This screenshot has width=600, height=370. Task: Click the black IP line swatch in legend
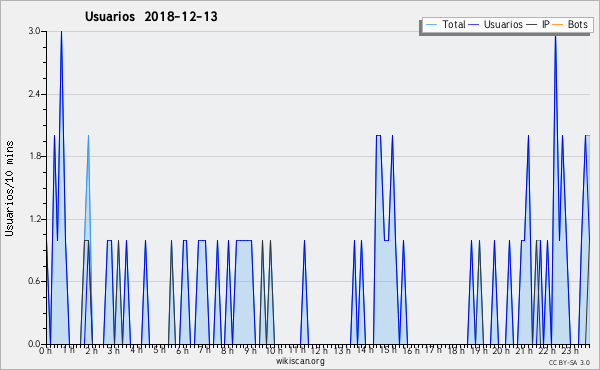coord(532,25)
